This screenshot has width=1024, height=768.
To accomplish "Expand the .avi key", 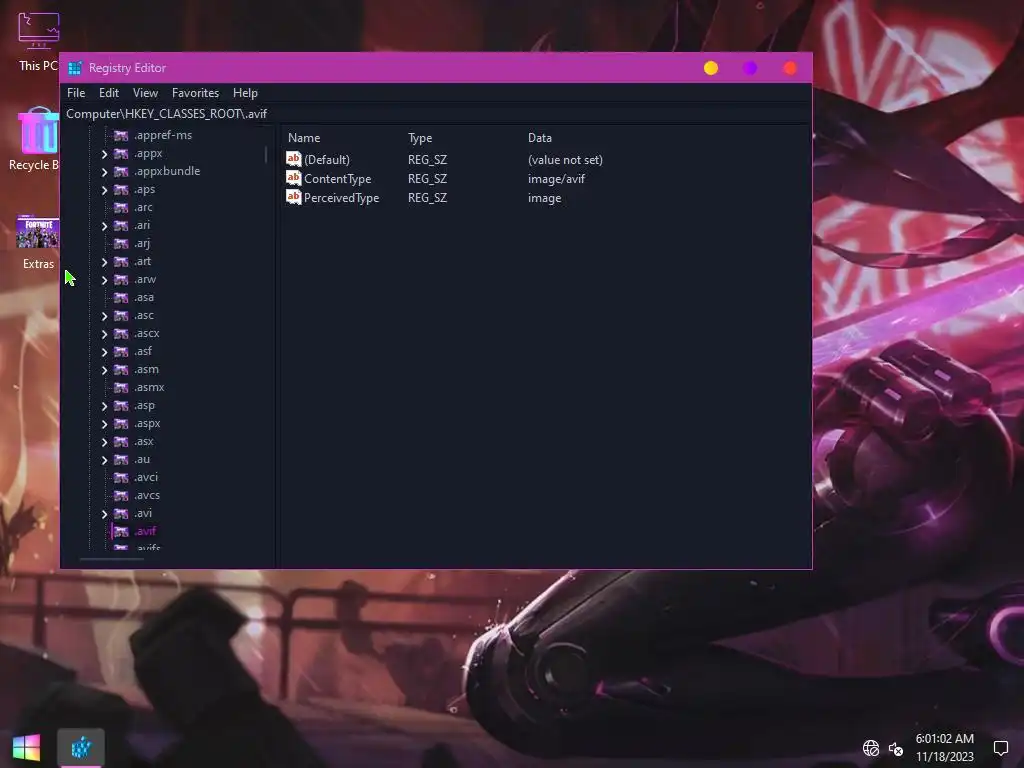I will (x=104, y=514).
